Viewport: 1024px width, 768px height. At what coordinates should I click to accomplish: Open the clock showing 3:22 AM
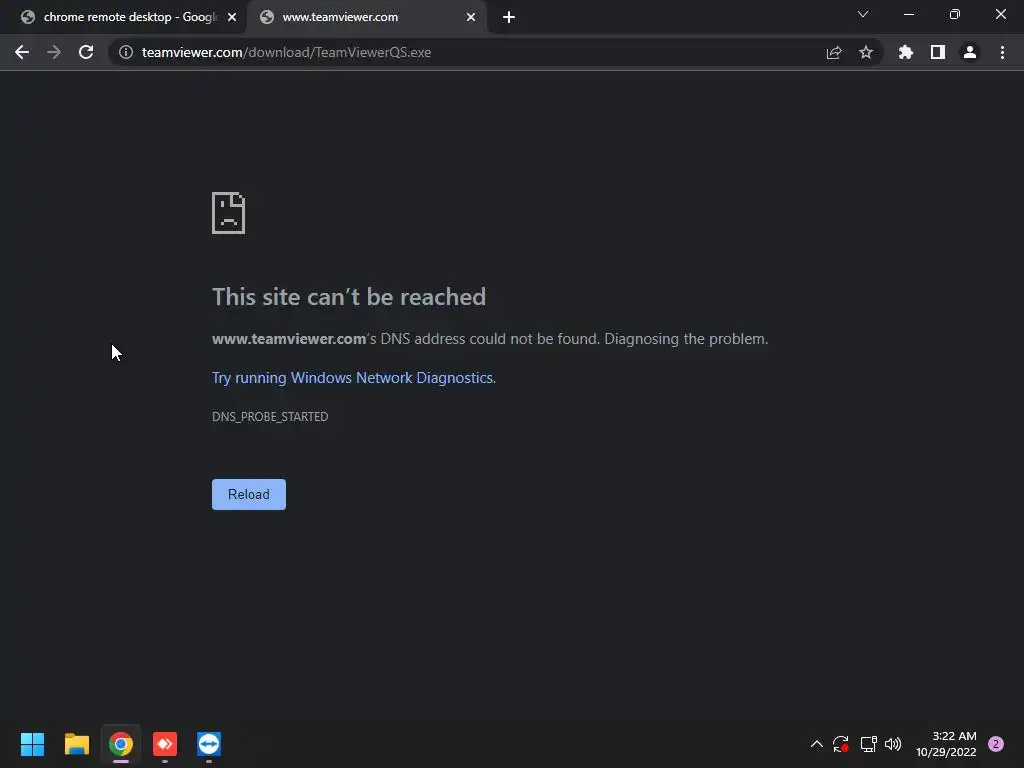pos(946,744)
